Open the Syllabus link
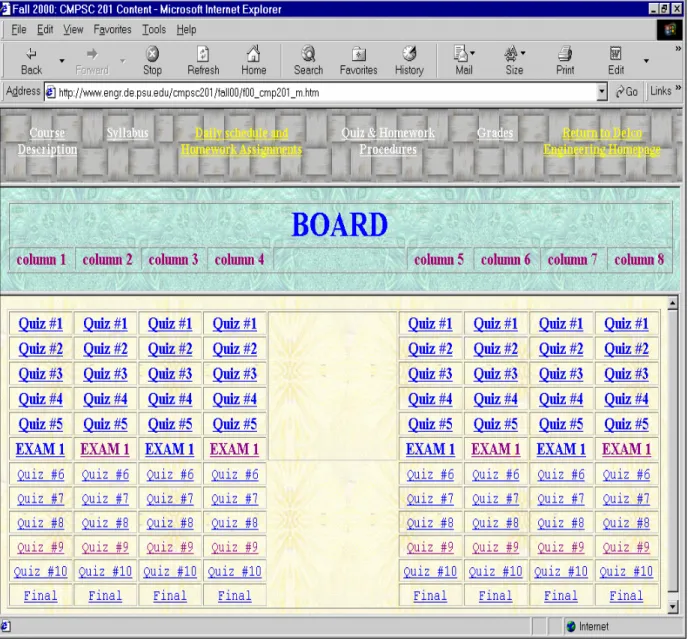The height and width of the screenshot is (639, 688). pyautogui.click(x=127, y=133)
